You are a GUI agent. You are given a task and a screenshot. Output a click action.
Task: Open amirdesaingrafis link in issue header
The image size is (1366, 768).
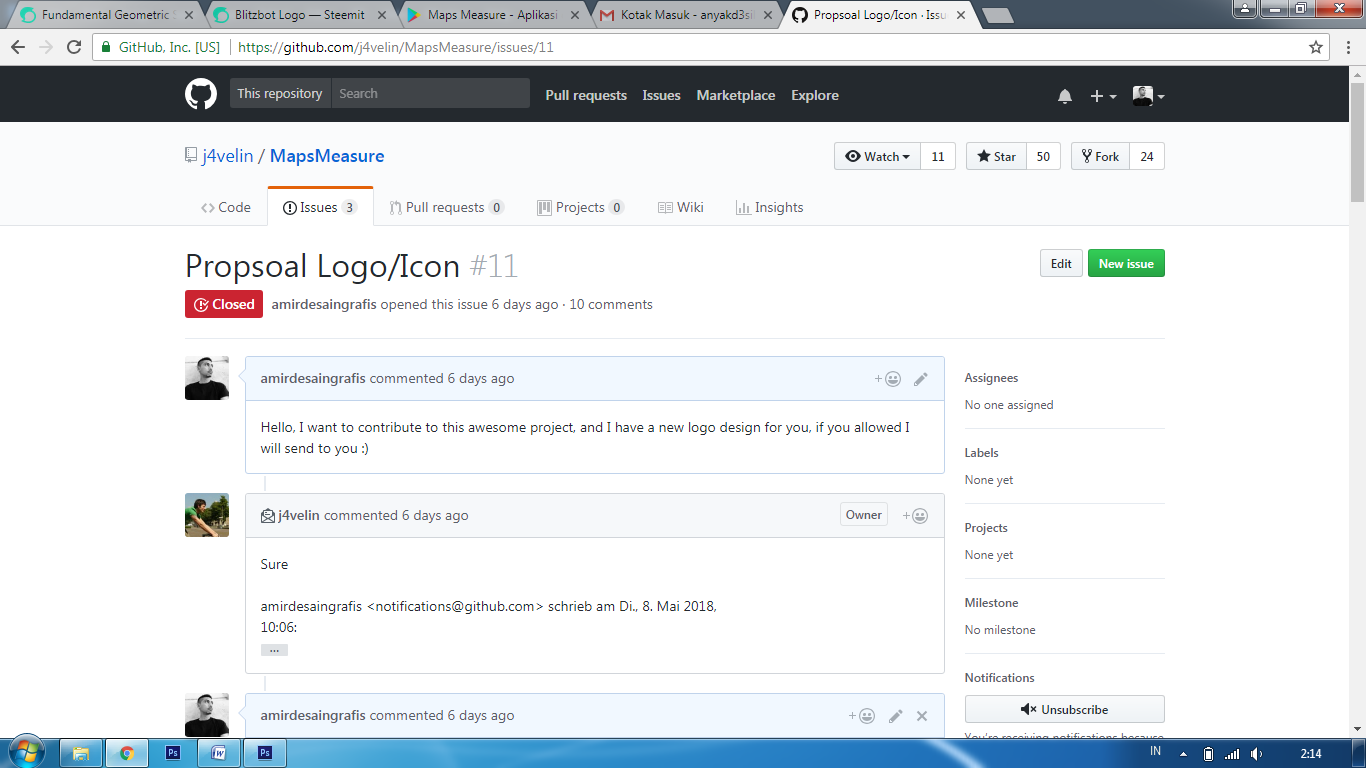click(324, 304)
